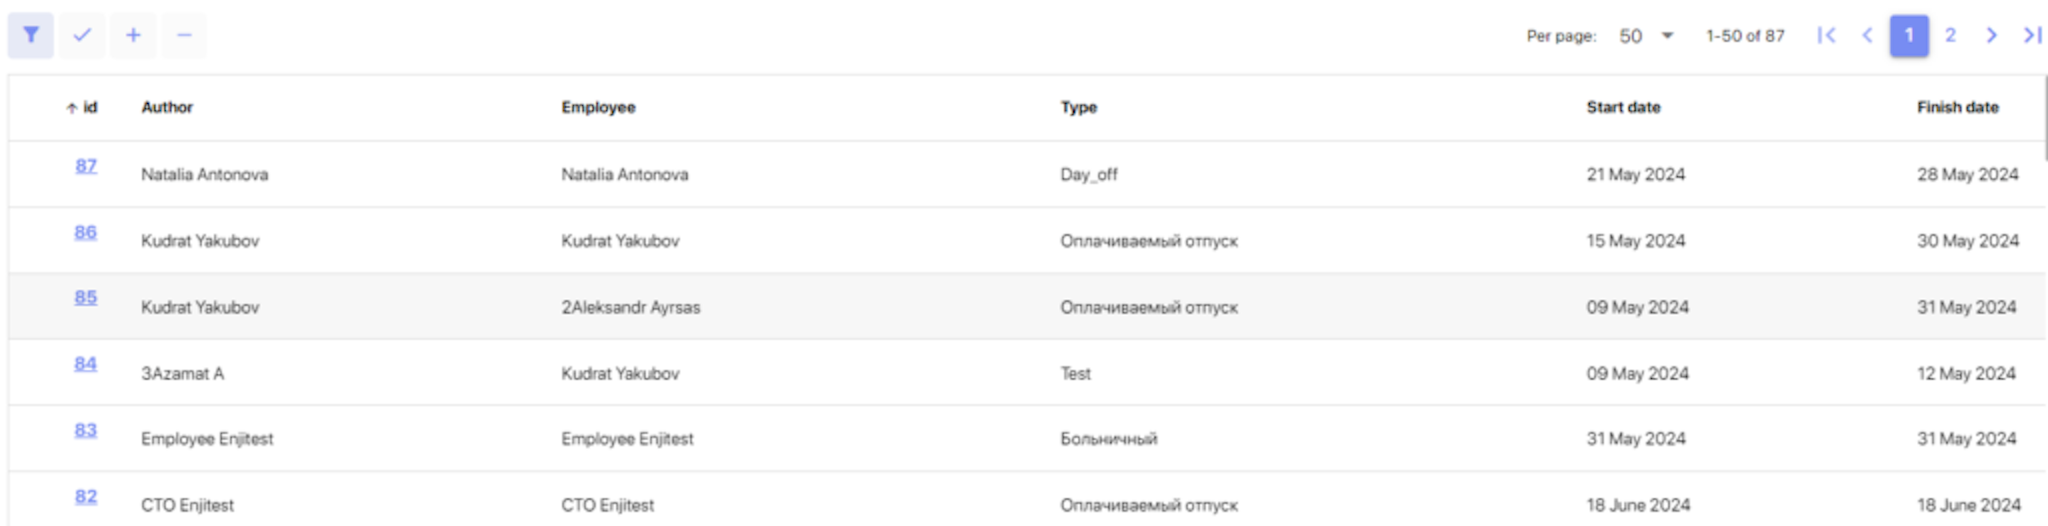Sort by the Type column header
The height and width of the screenshot is (526, 2048).
point(1079,107)
